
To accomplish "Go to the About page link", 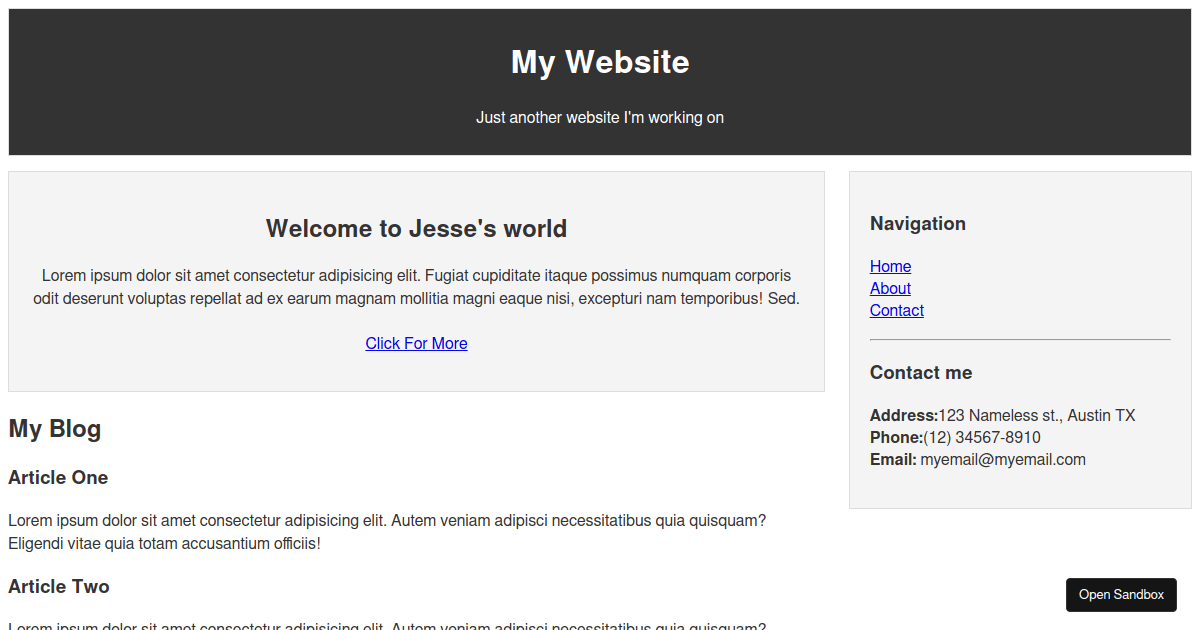I will (890, 288).
